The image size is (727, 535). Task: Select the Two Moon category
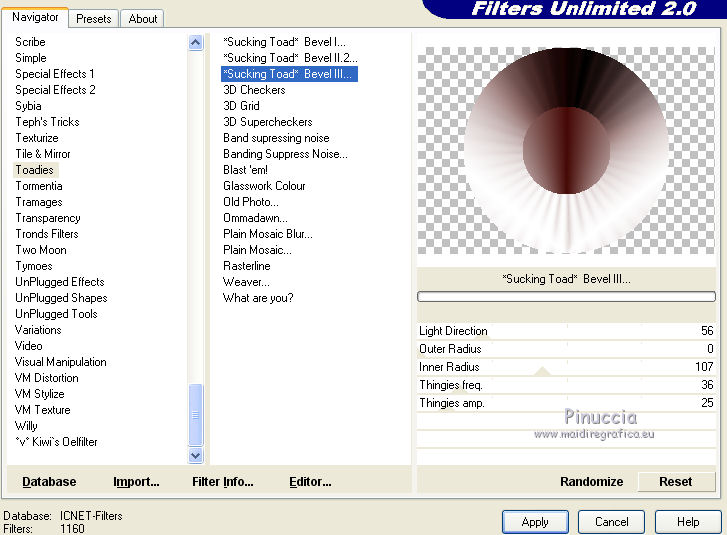[41, 250]
